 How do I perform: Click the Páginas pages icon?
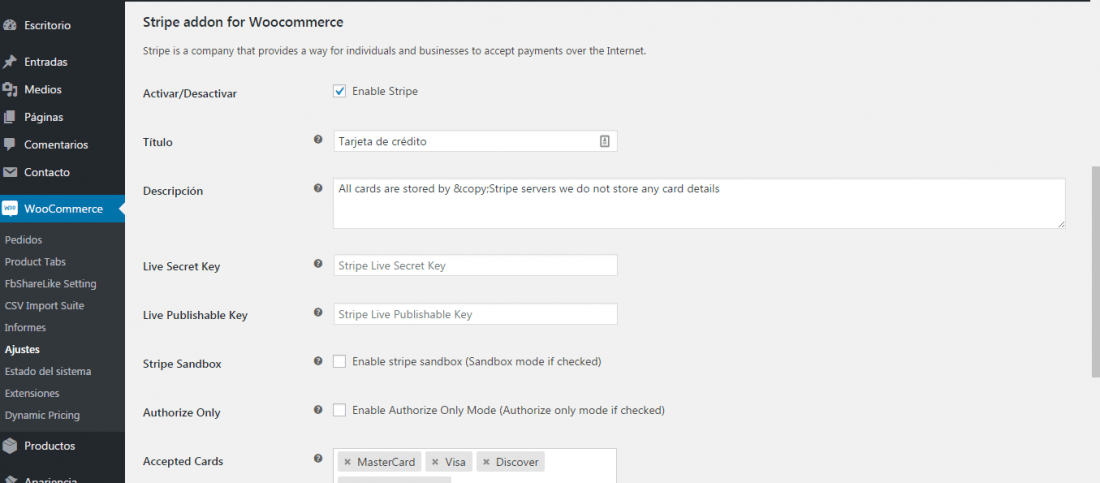point(9,117)
